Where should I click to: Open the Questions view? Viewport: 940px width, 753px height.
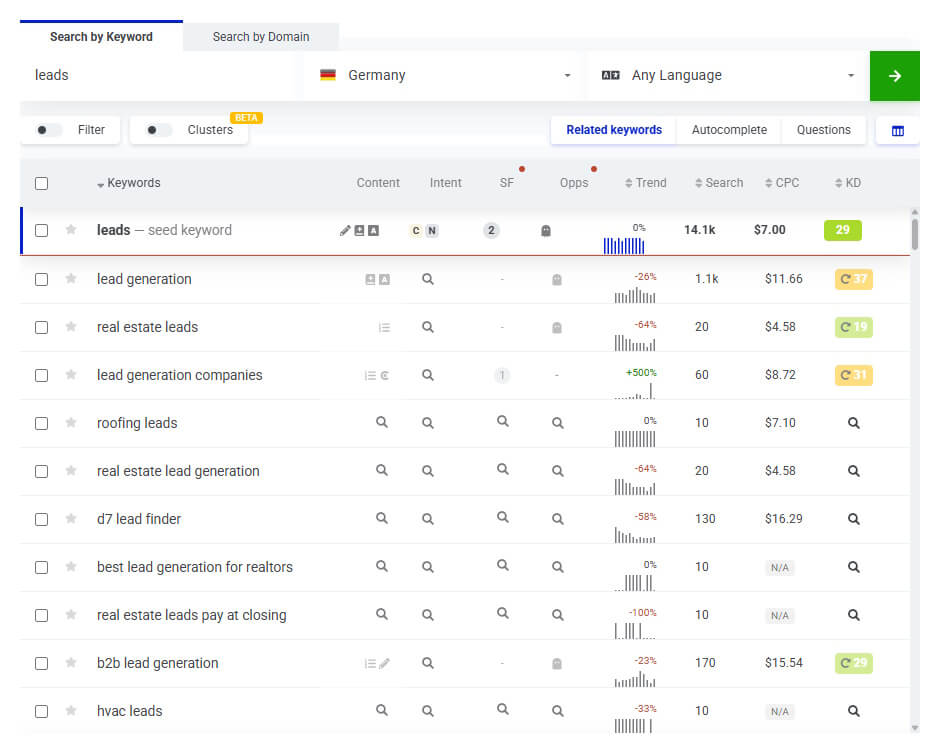823,130
